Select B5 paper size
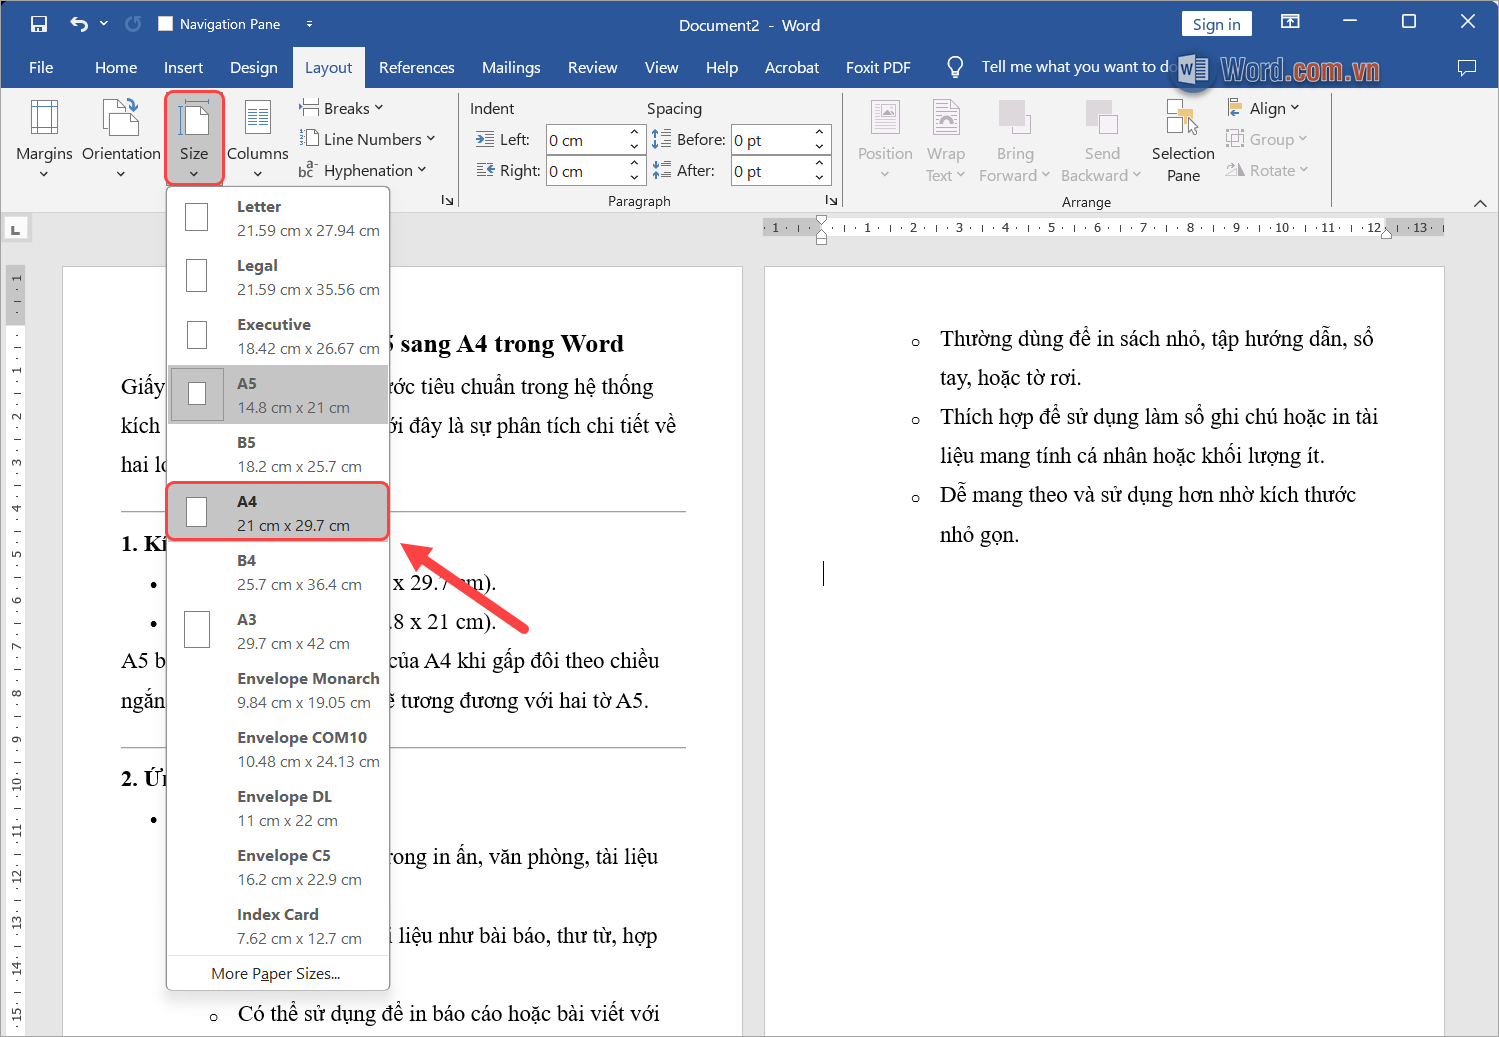 tap(278, 454)
